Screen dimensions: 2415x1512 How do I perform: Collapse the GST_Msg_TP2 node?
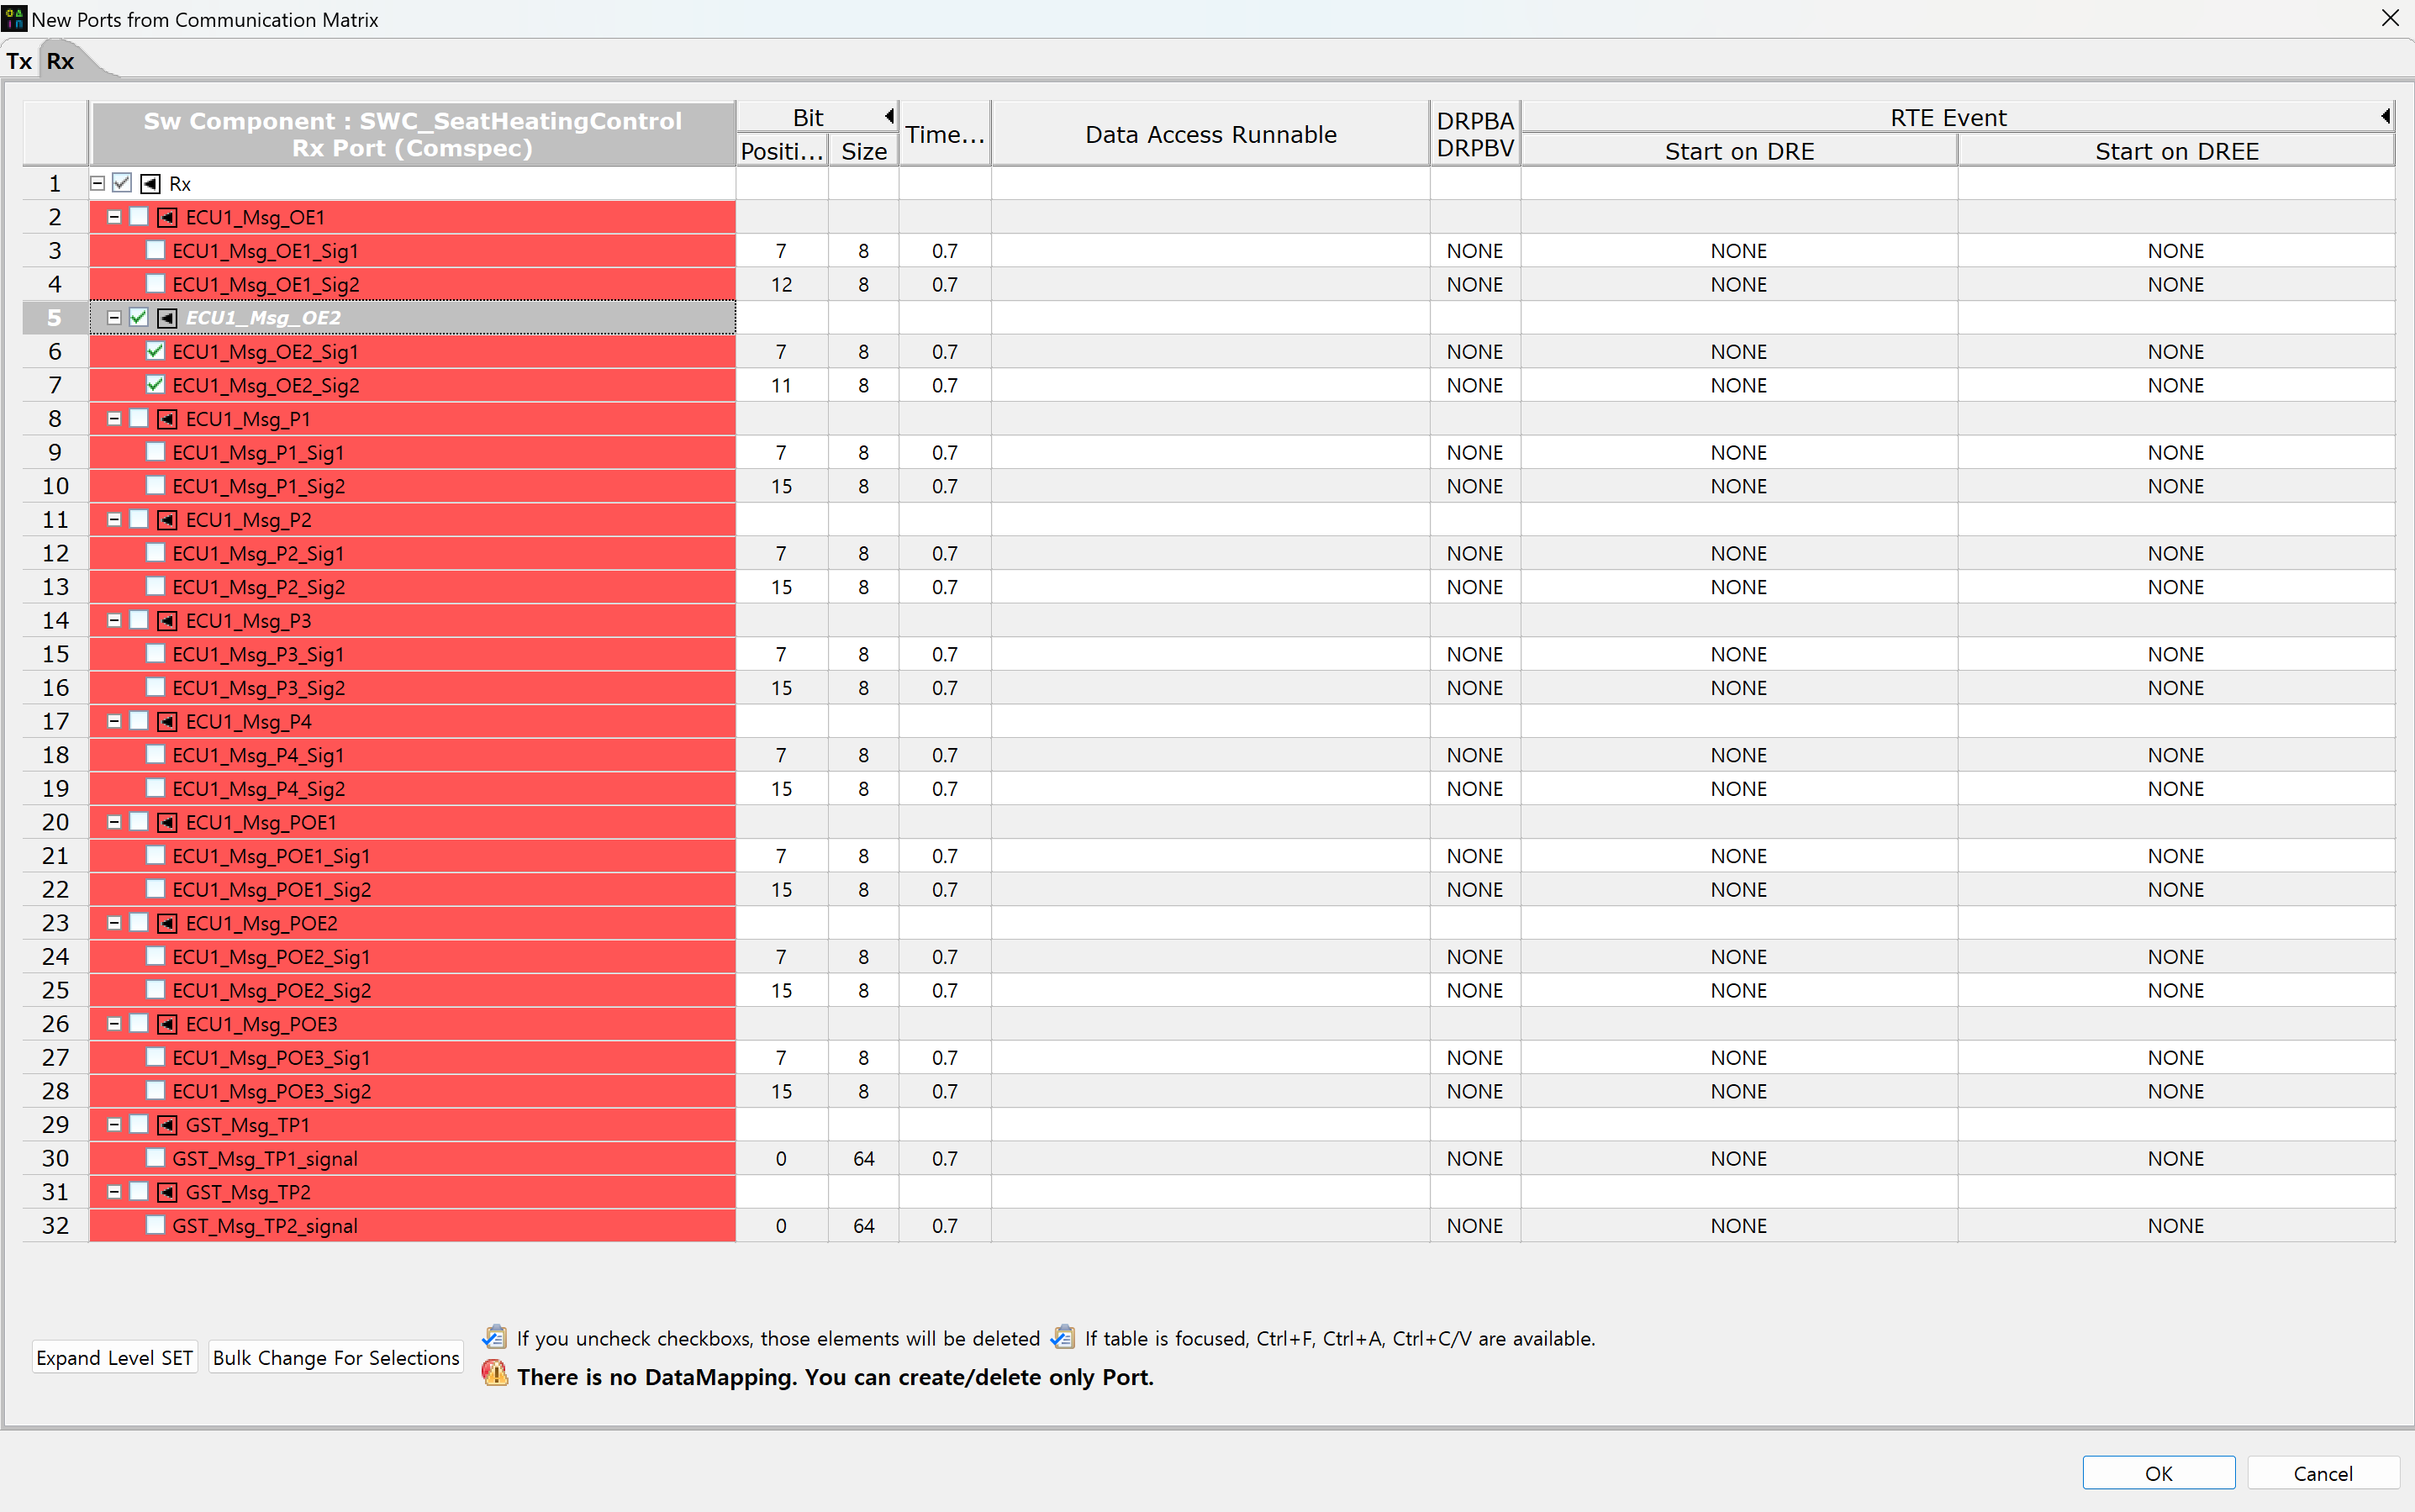[114, 1192]
